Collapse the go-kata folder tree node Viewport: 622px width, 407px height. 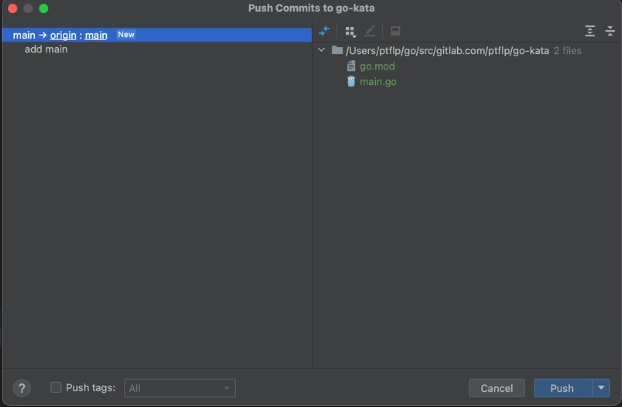click(x=321, y=50)
